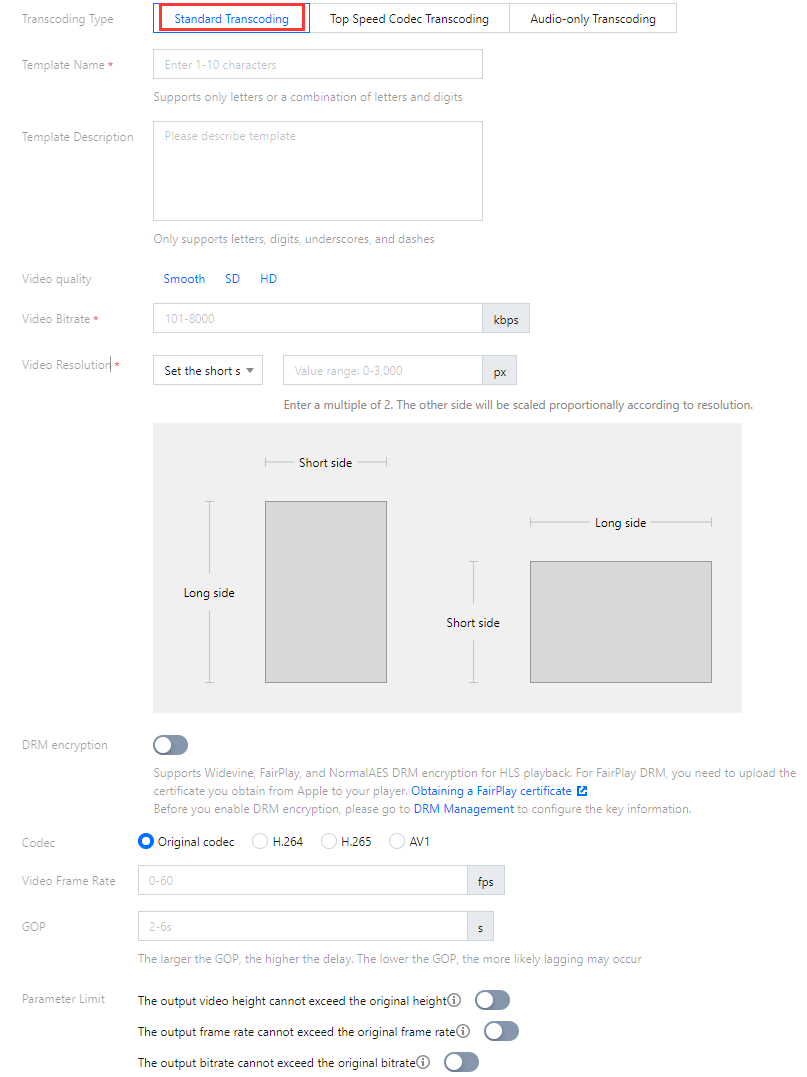
Task: Click the external link icon after FairPlay certificate
Action: click(x=582, y=791)
